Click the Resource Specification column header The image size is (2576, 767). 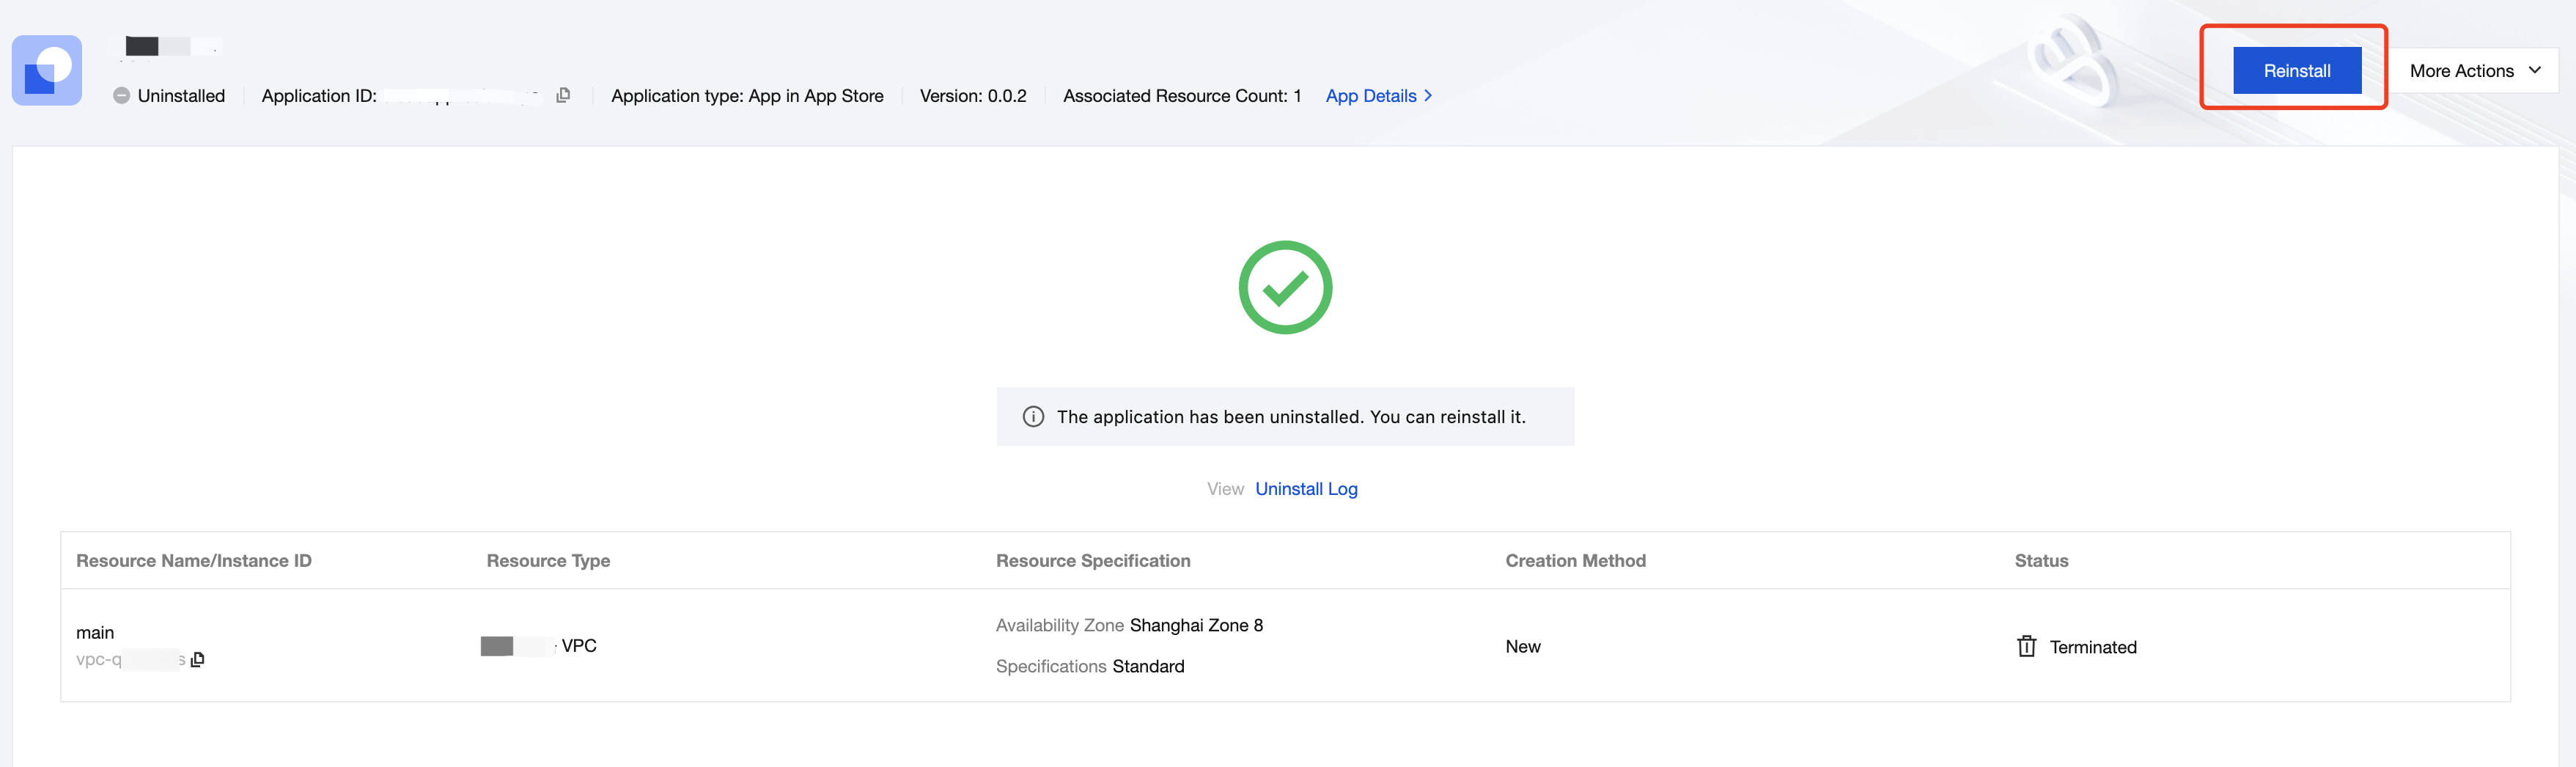coord(1093,561)
